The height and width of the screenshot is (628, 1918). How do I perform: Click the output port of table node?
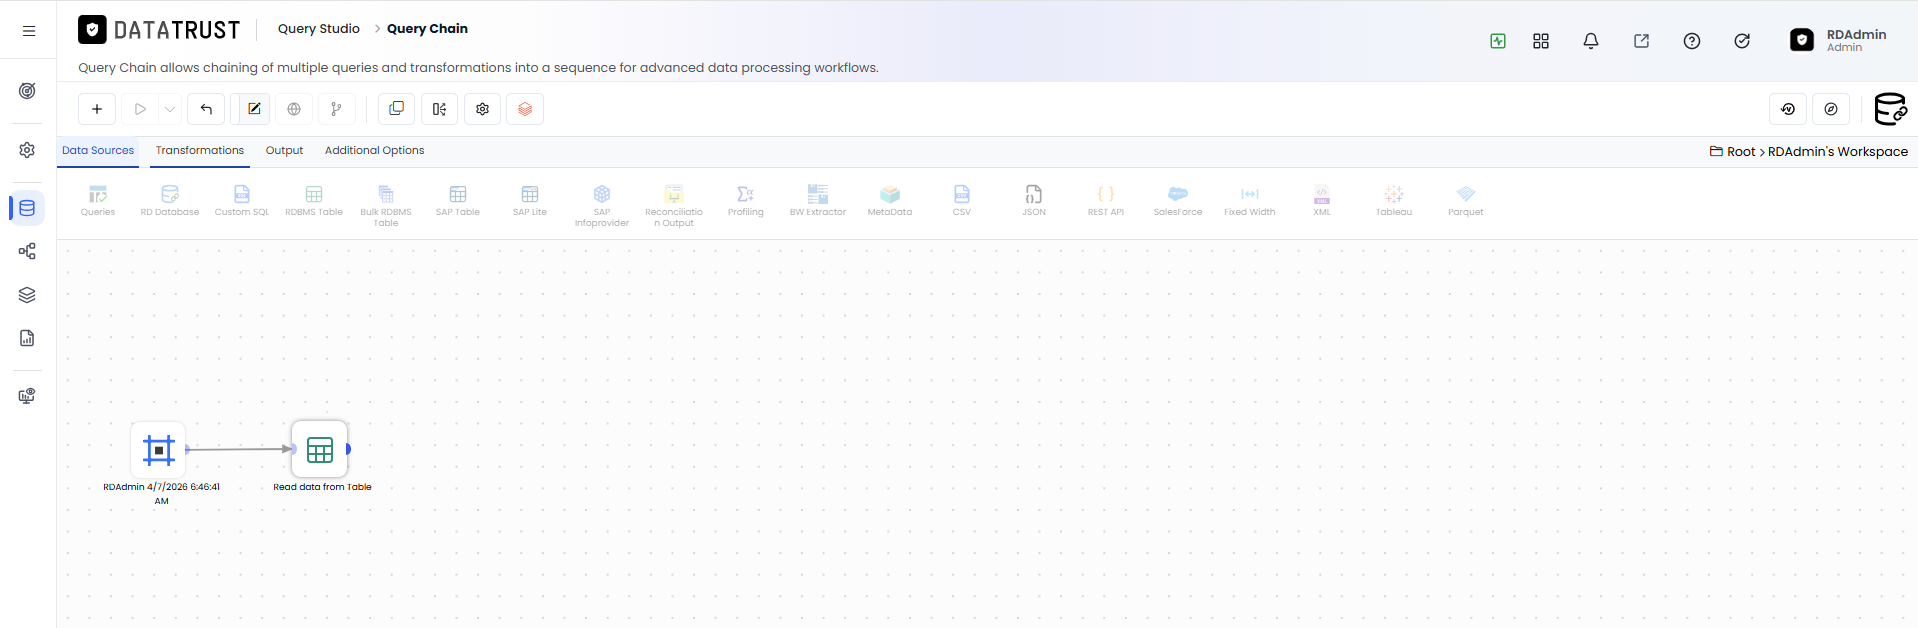pos(348,449)
